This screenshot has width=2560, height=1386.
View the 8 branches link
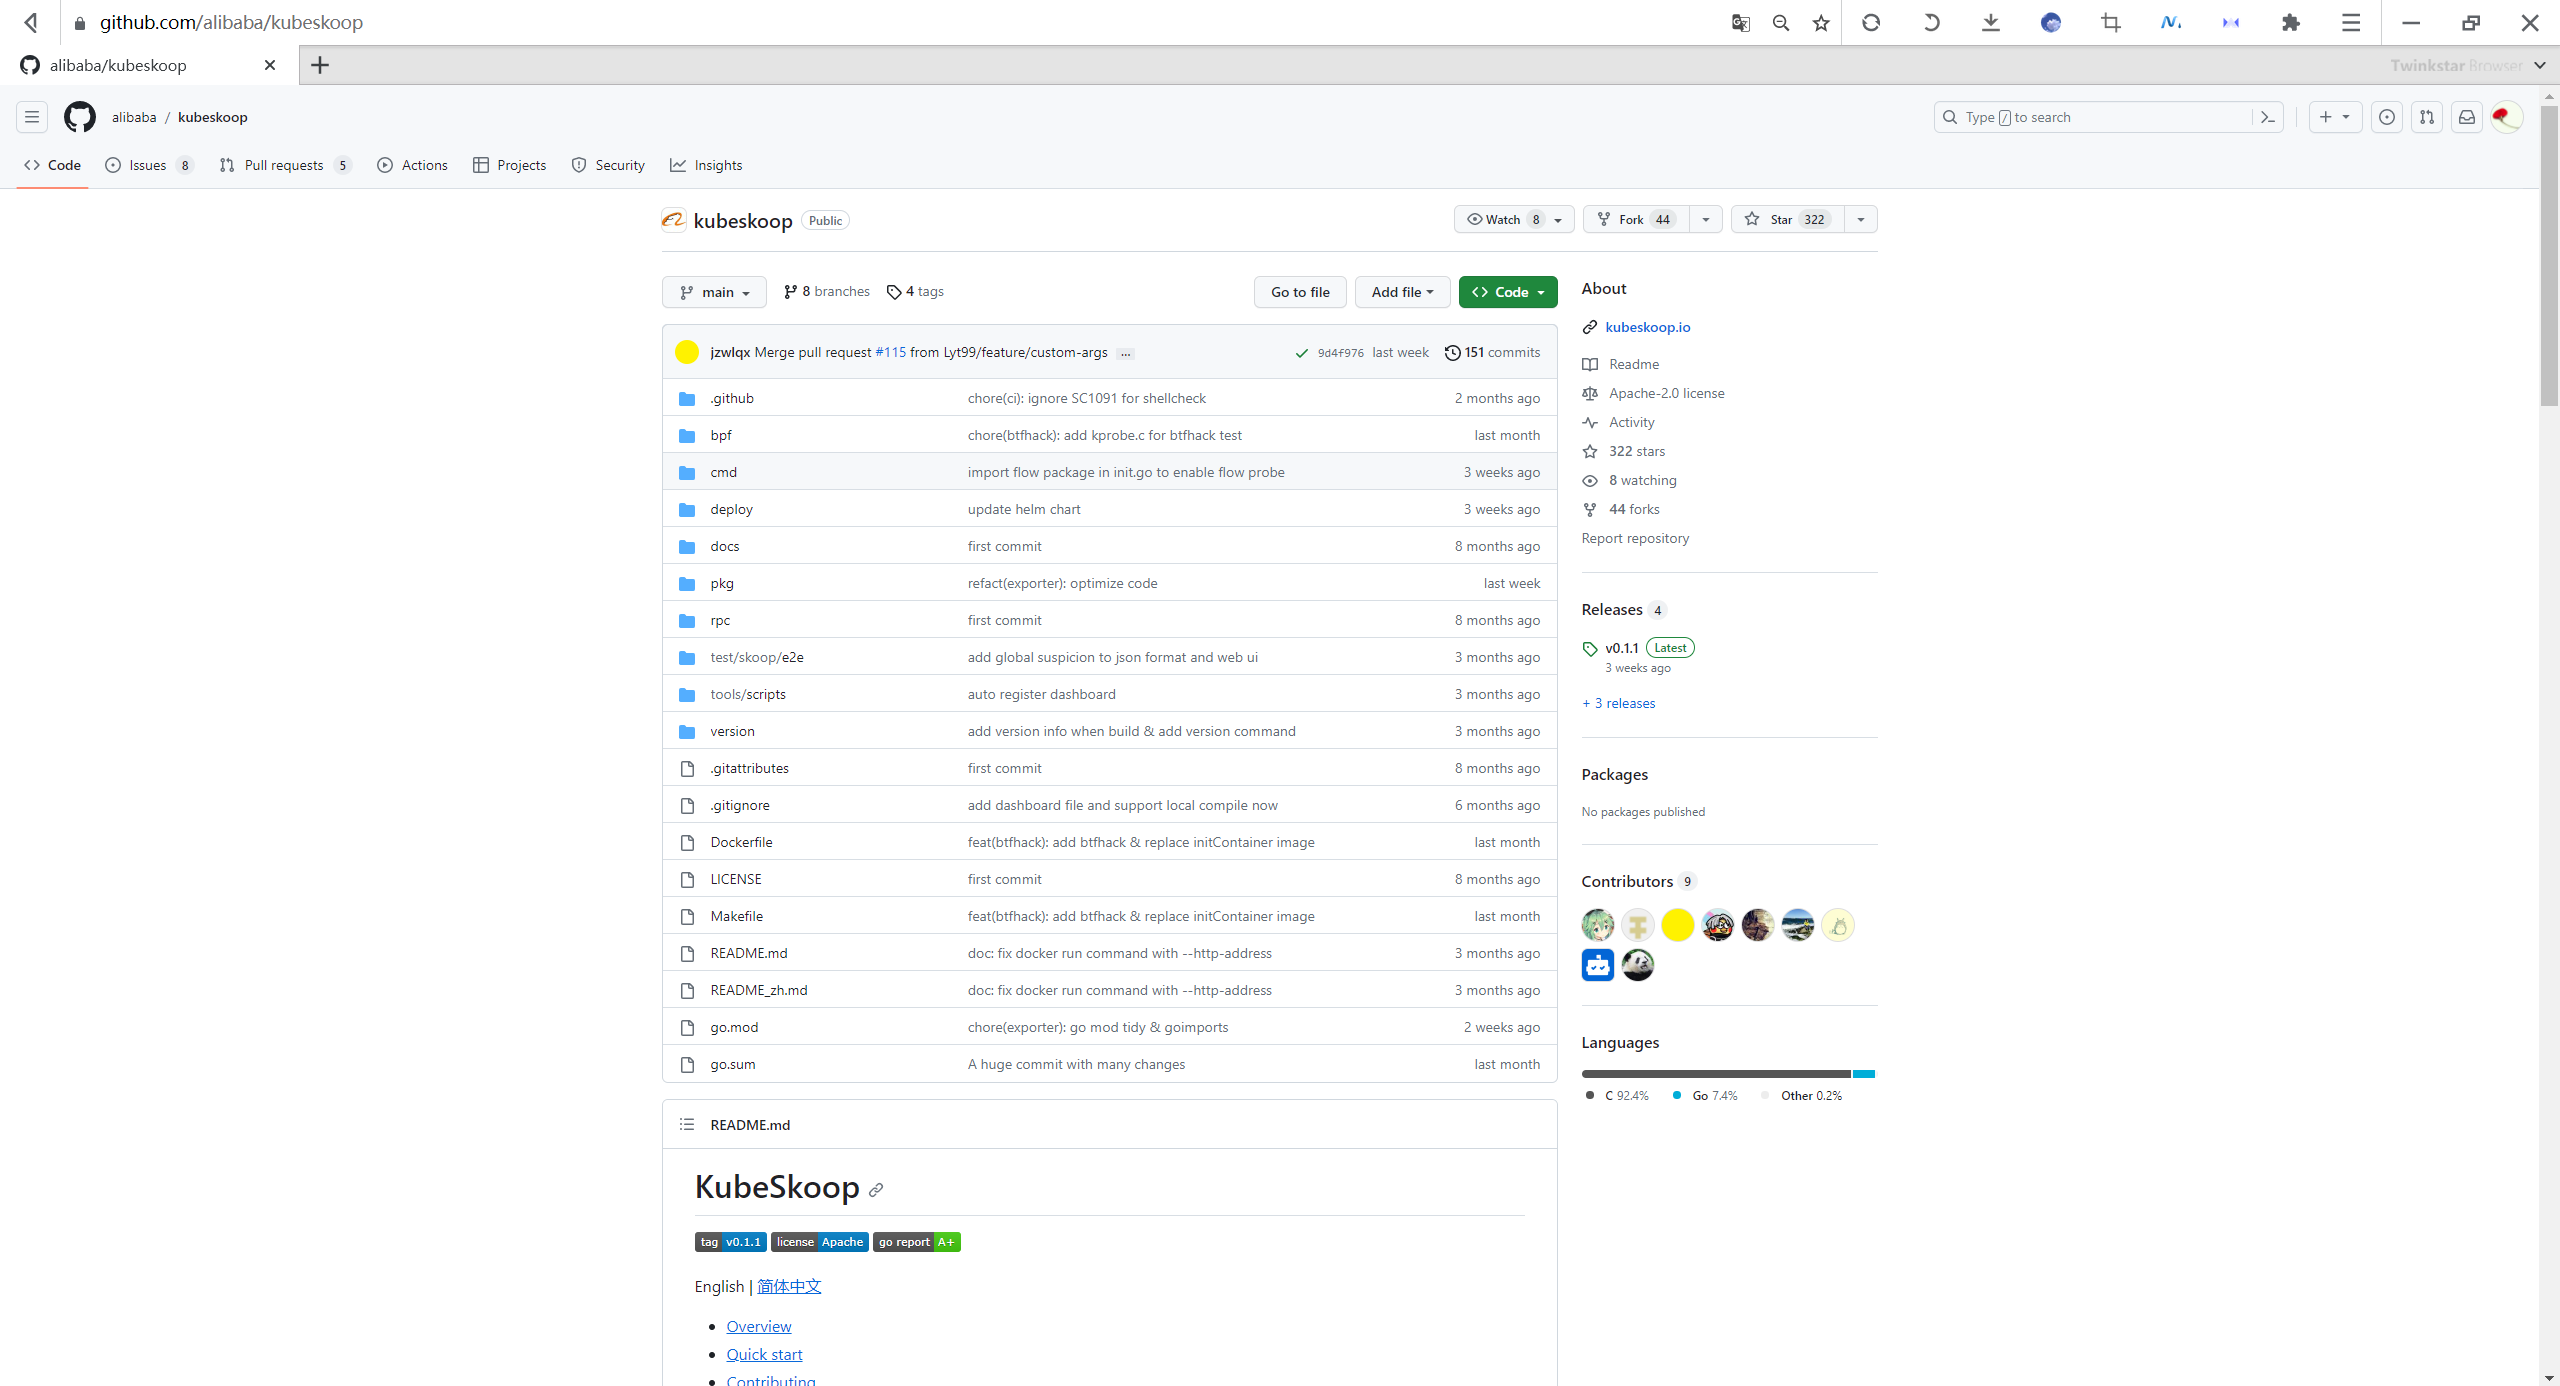coord(827,291)
